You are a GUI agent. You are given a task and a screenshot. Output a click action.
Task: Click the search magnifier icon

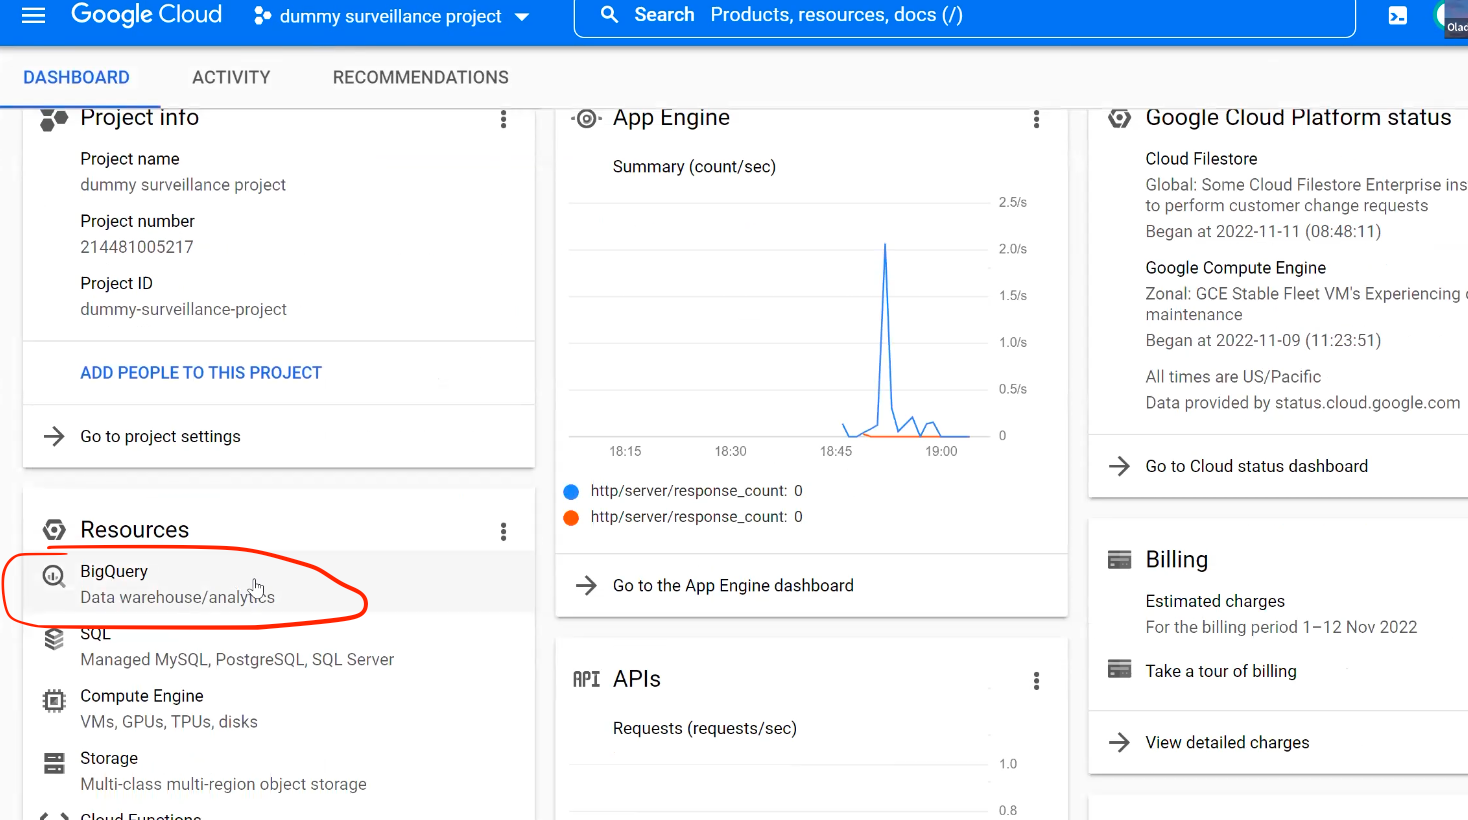[x=609, y=15]
